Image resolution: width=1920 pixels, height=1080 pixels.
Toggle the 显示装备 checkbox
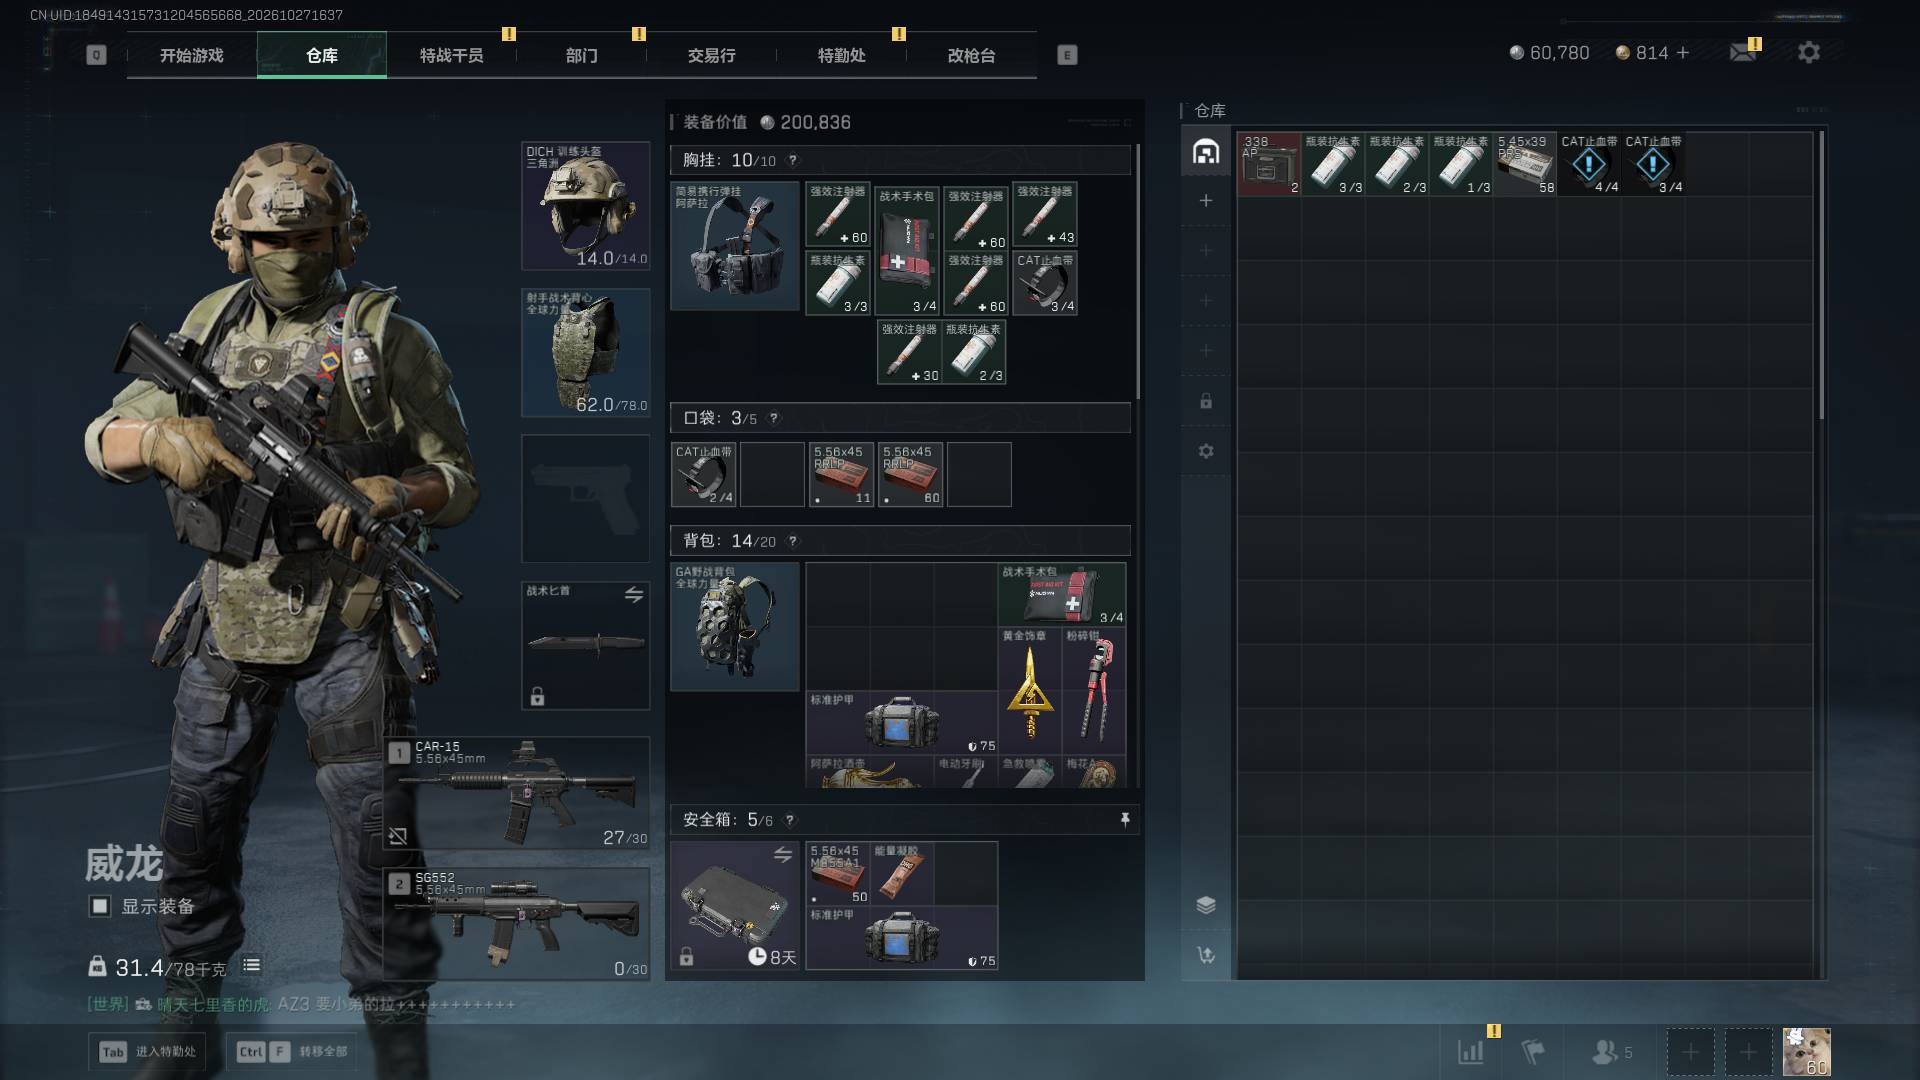[x=100, y=906]
